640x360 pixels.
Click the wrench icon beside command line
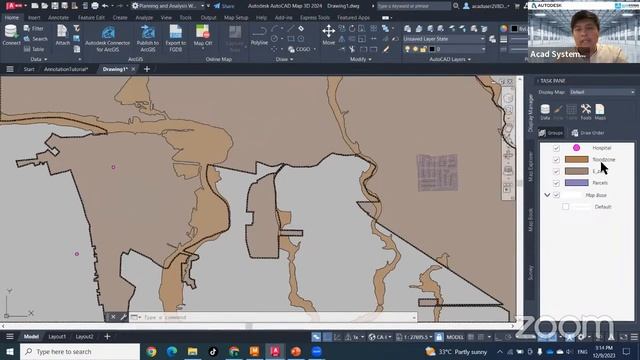tap(124, 317)
